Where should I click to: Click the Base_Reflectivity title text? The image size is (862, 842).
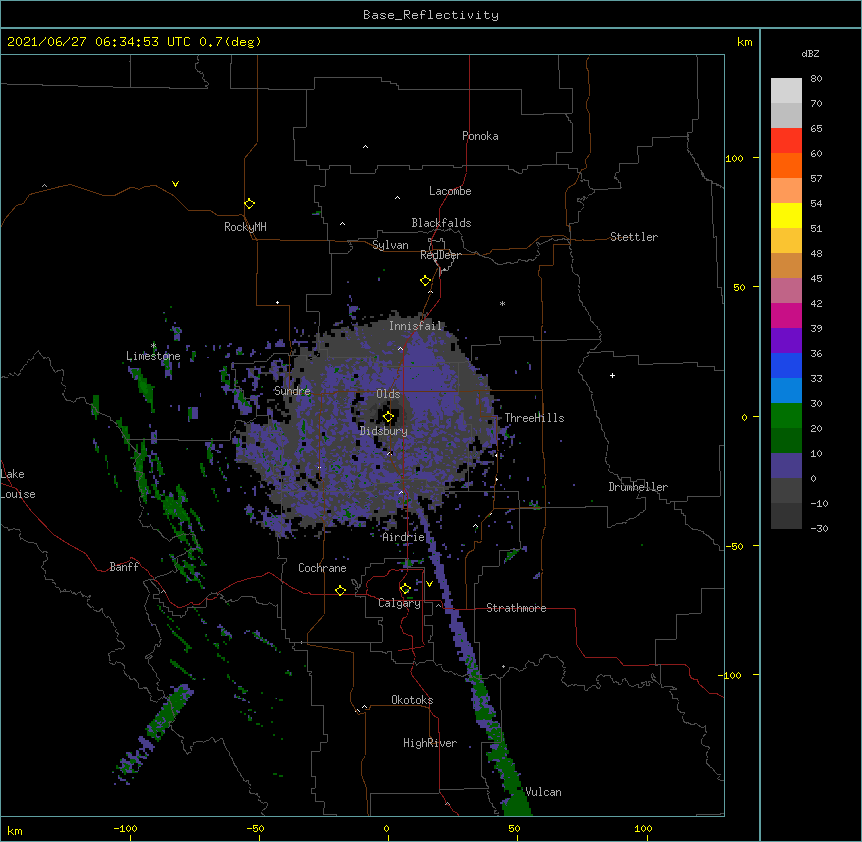(431, 15)
